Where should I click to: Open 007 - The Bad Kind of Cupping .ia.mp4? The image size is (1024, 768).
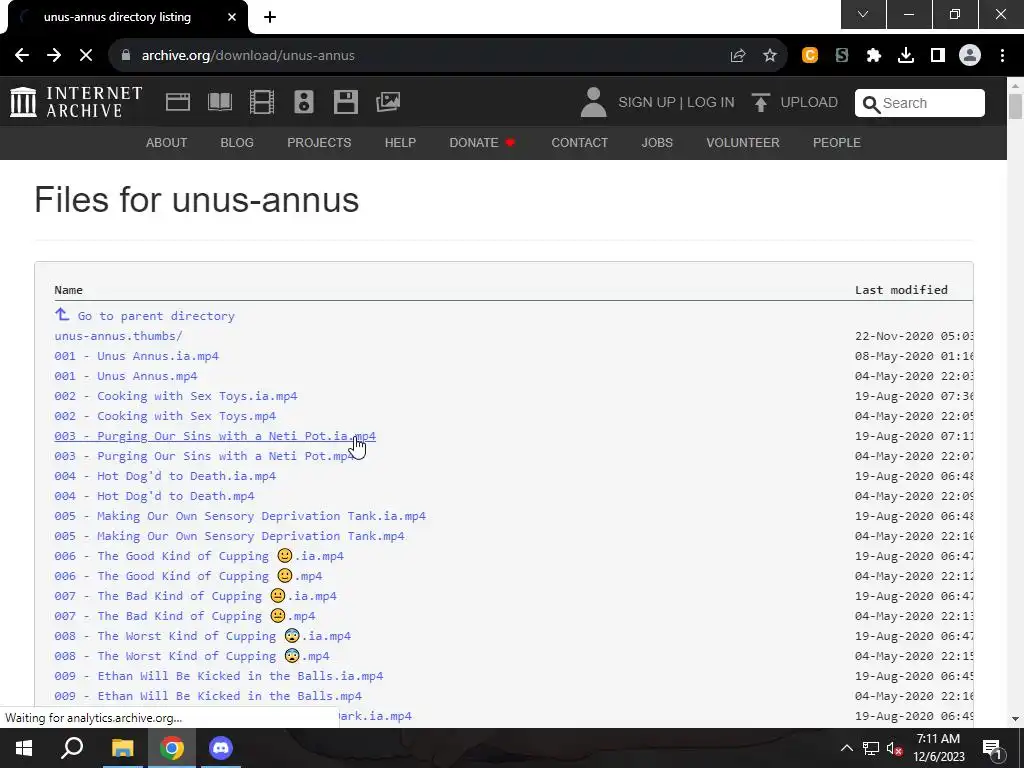(195, 596)
